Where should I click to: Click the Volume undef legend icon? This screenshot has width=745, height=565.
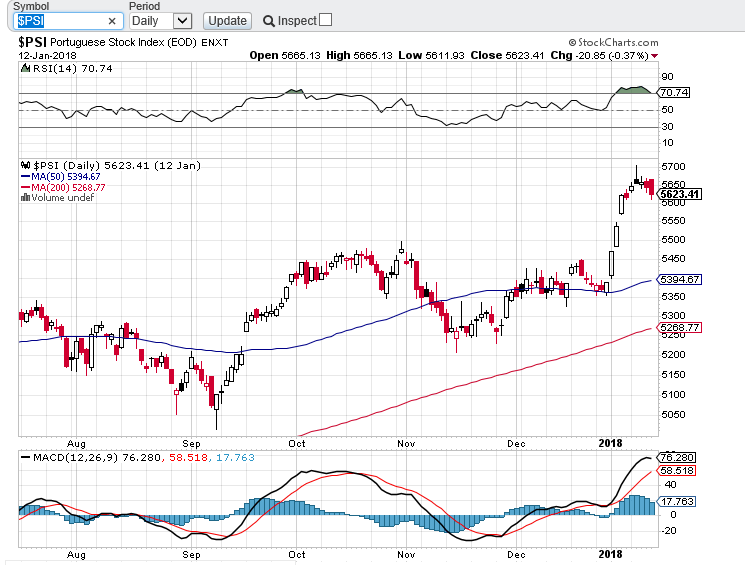click(x=26, y=198)
